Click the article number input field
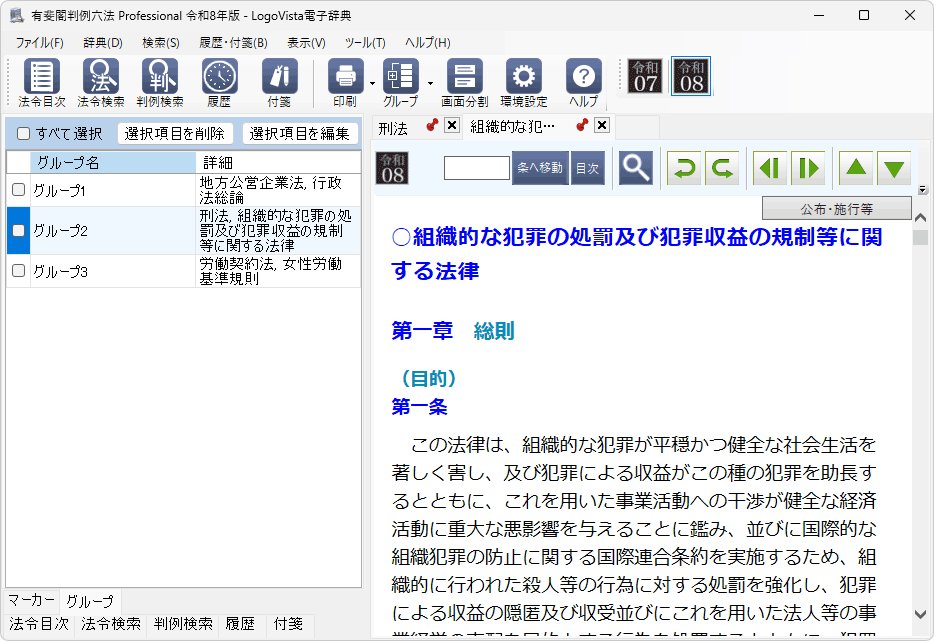The width and height of the screenshot is (934, 641). pos(476,168)
